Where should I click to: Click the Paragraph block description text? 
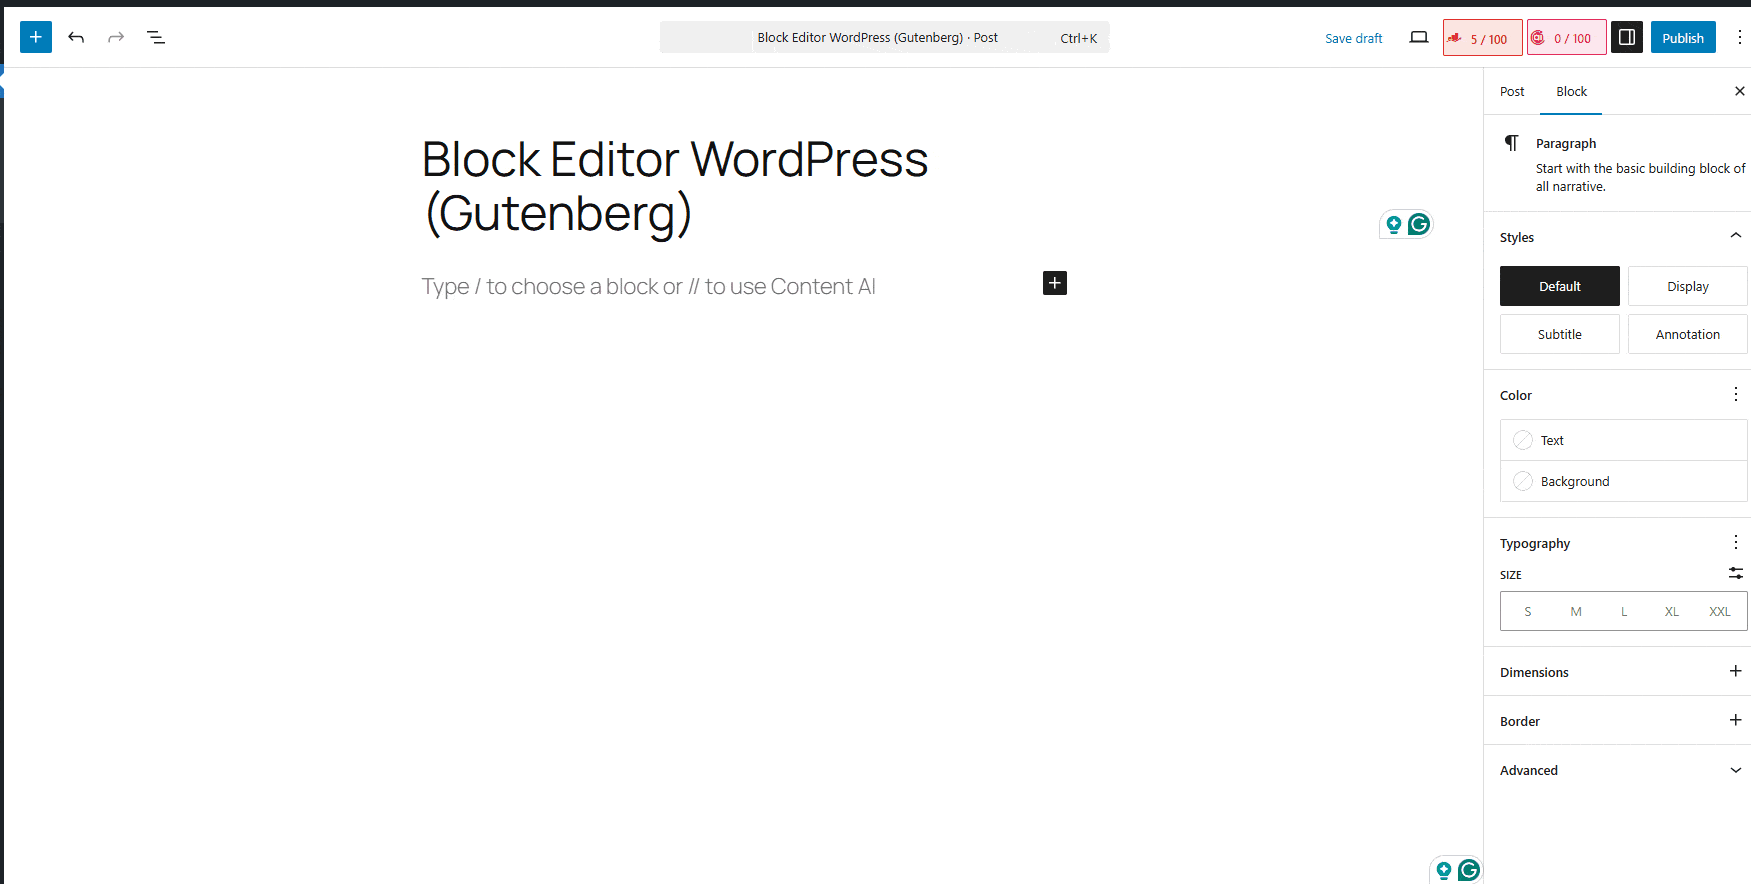(1641, 177)
